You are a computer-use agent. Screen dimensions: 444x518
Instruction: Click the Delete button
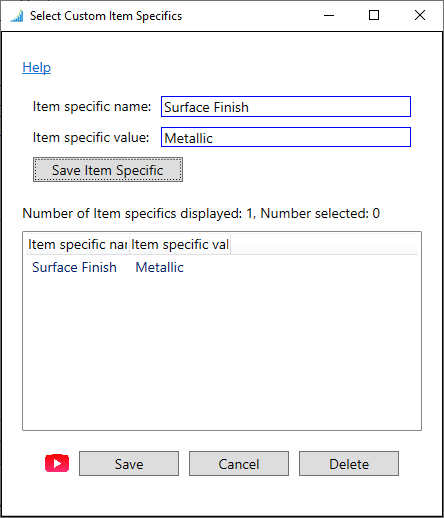[x=349, y=464]
